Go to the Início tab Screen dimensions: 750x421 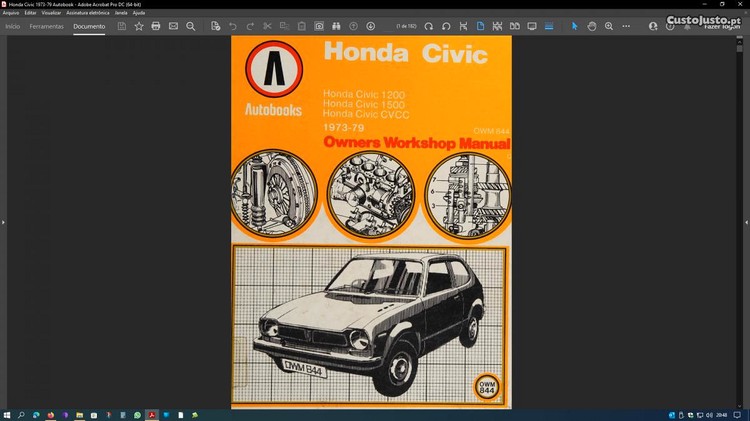click(13, 26)
